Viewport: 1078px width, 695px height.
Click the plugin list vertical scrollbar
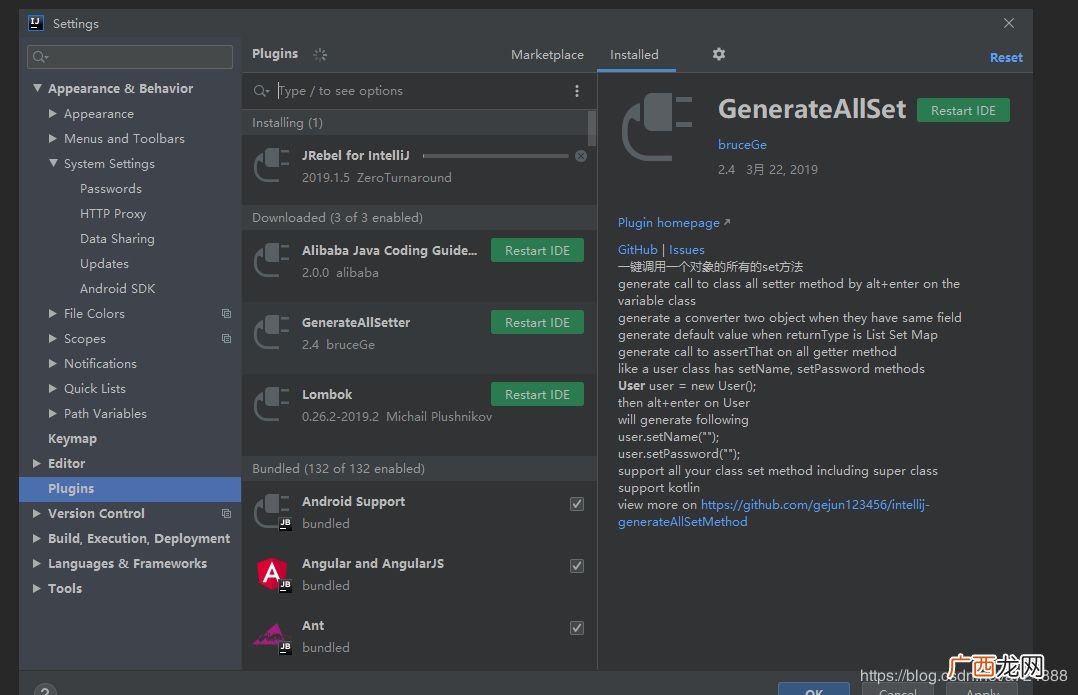(x=591, y=128)
